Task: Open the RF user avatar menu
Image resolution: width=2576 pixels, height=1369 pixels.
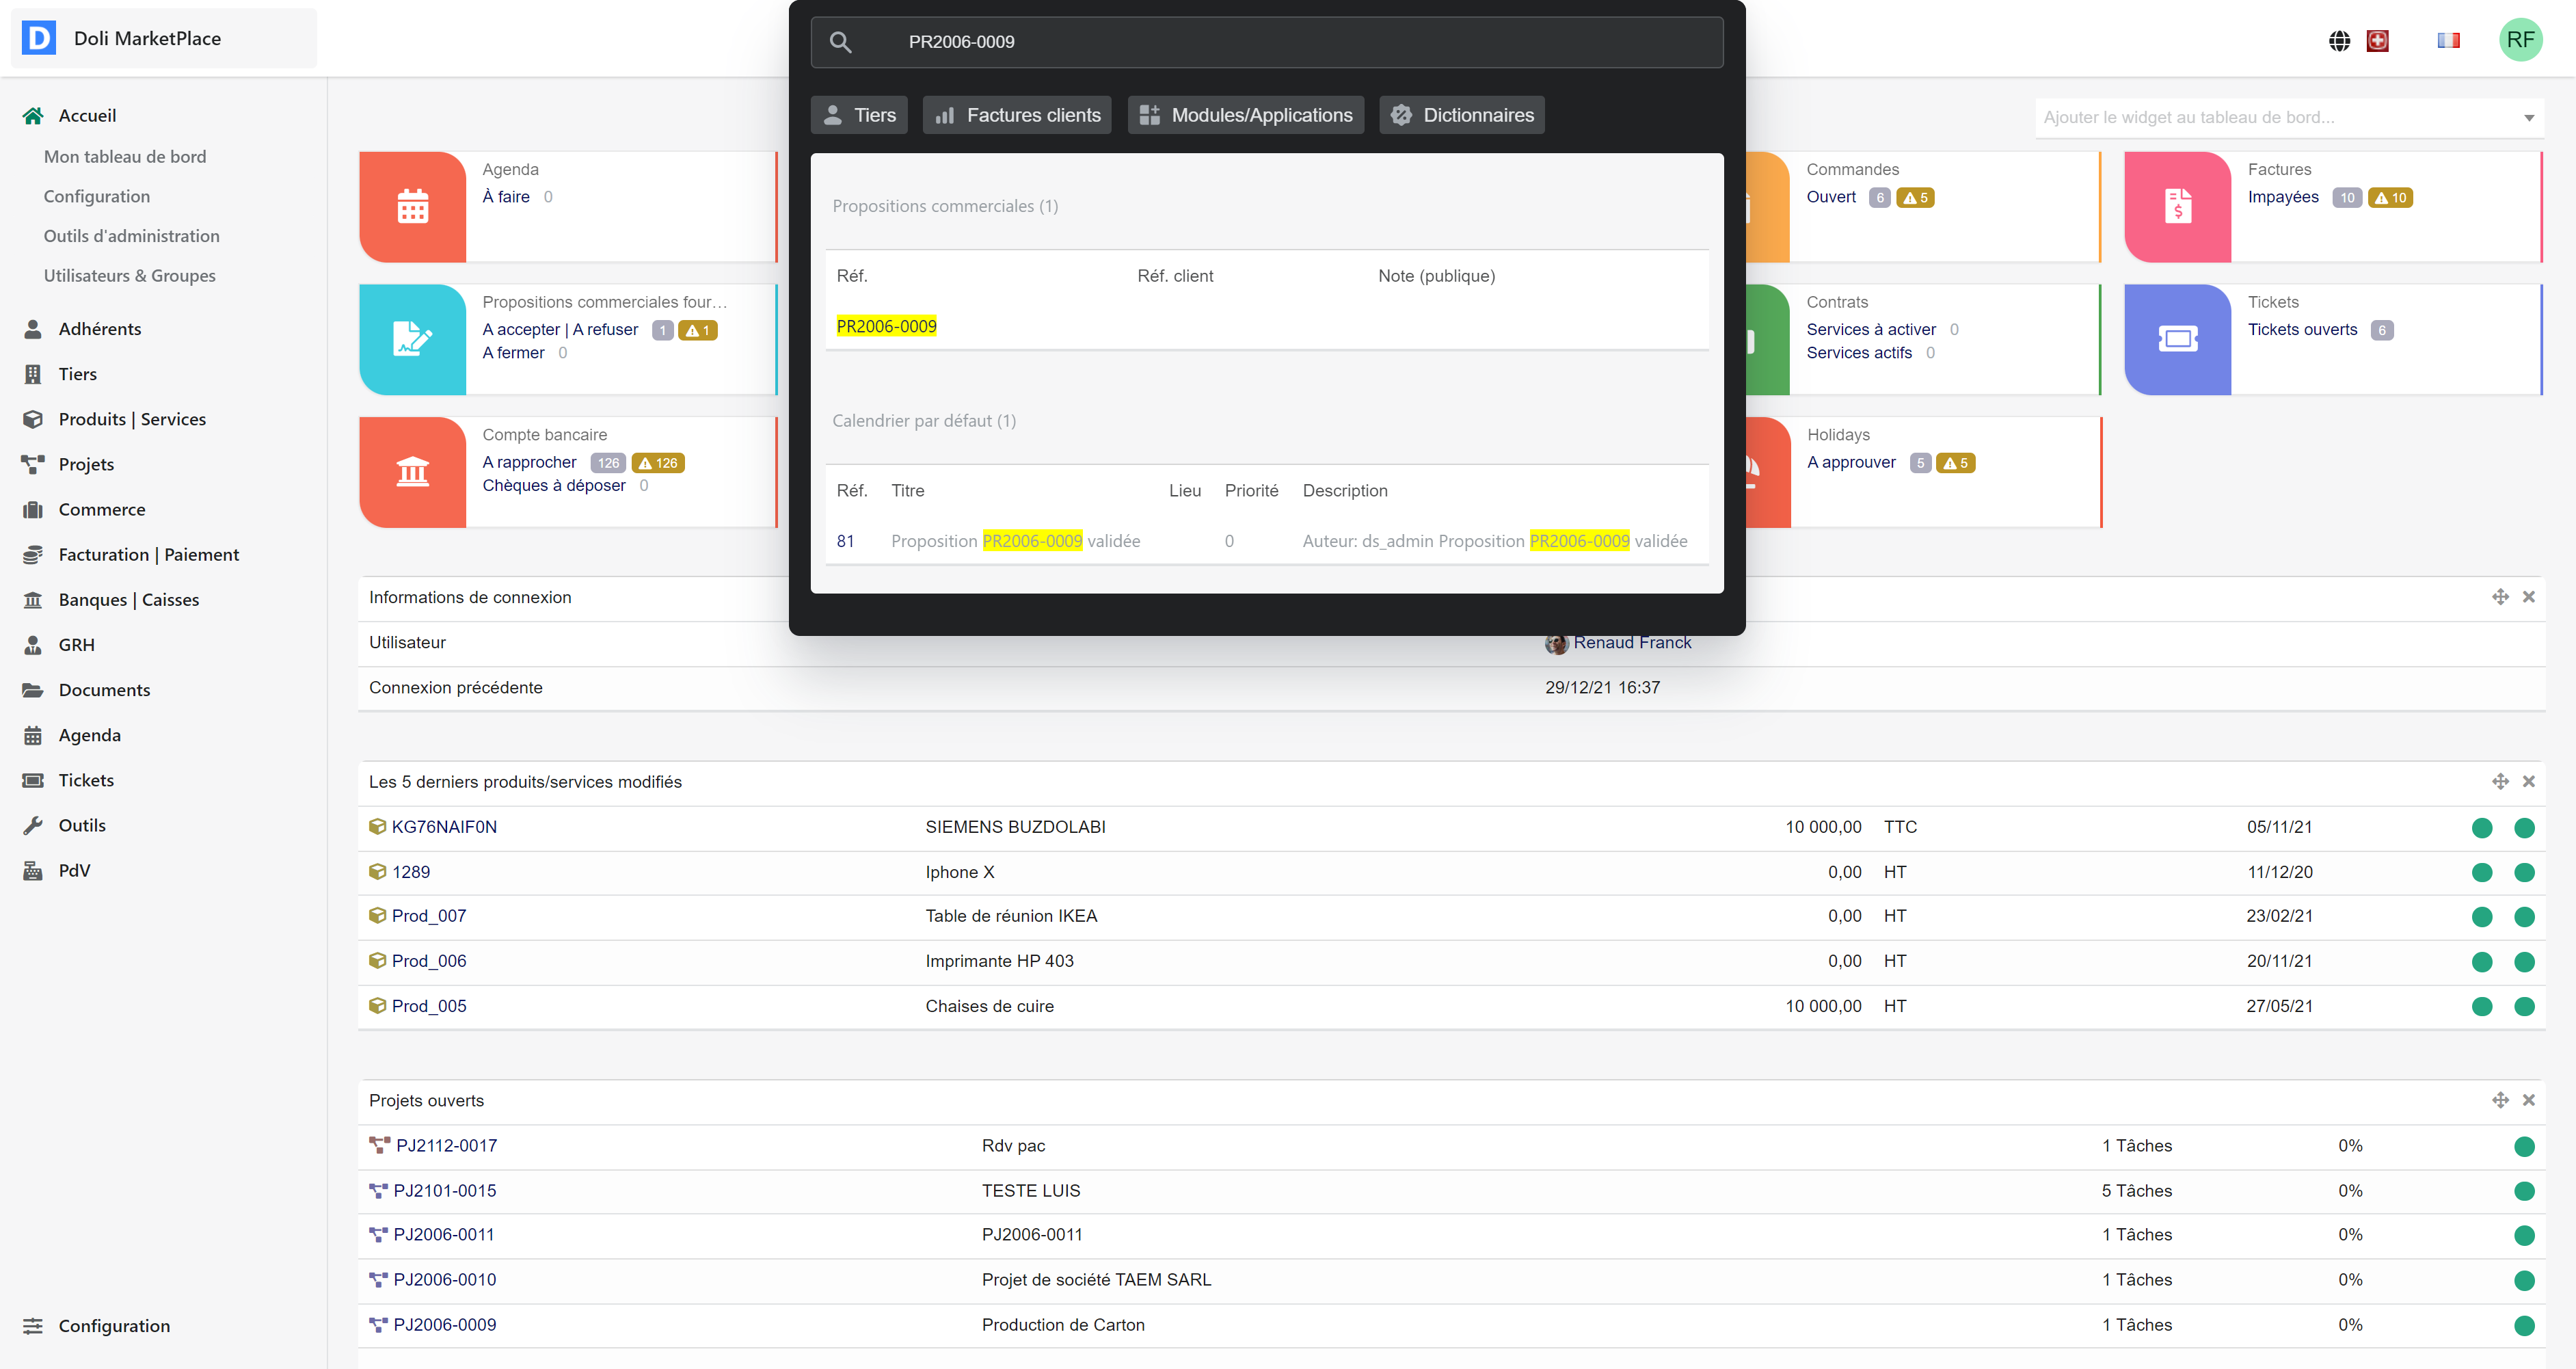Action: click(2520, 40)
